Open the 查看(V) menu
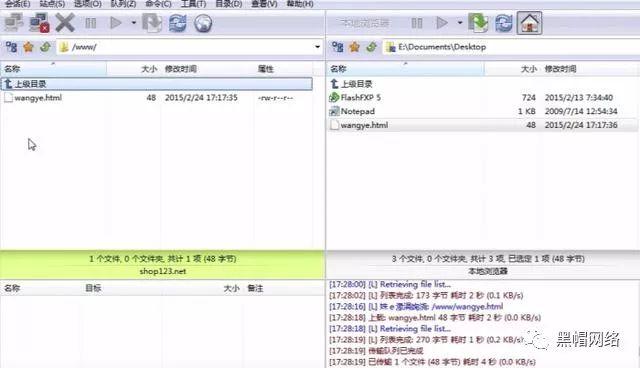This screenshot has height=368, width=640. click(x=264, y=4)
